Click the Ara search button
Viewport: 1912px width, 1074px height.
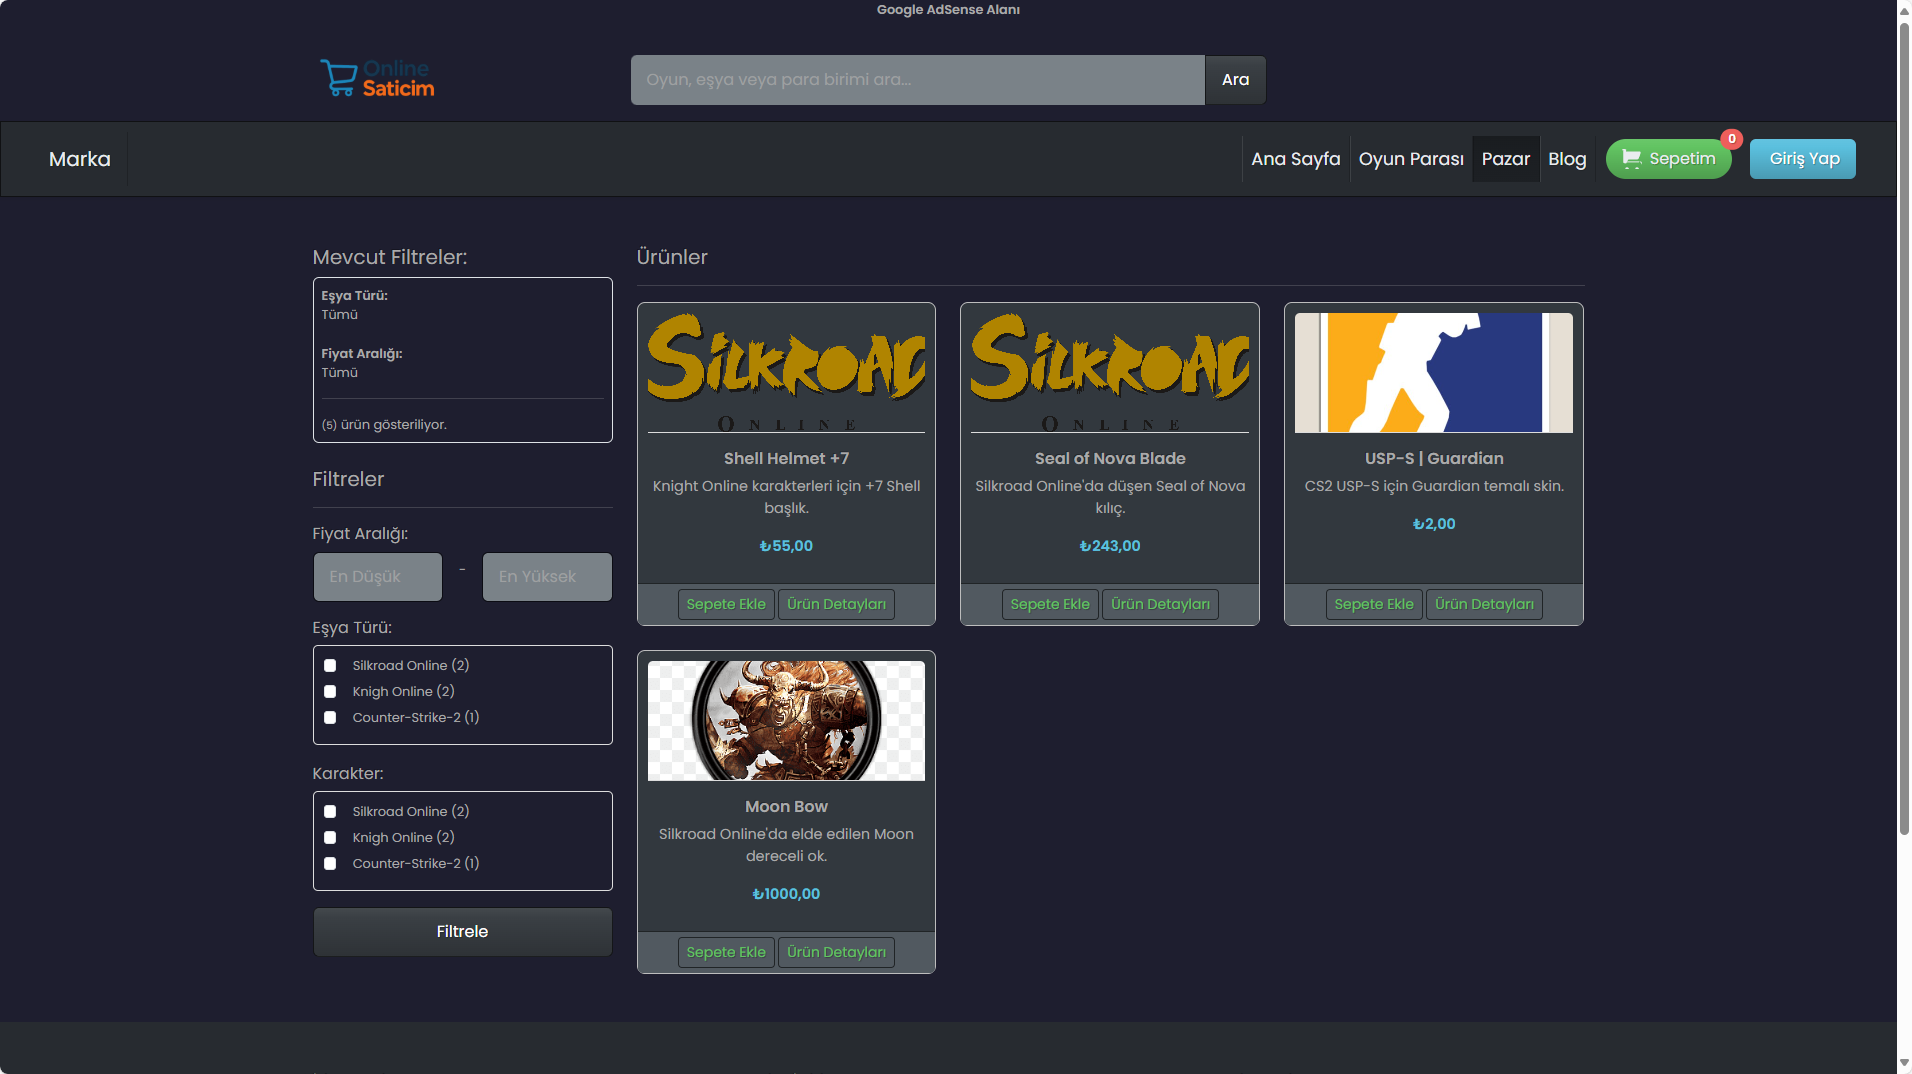pos(1235,80)
